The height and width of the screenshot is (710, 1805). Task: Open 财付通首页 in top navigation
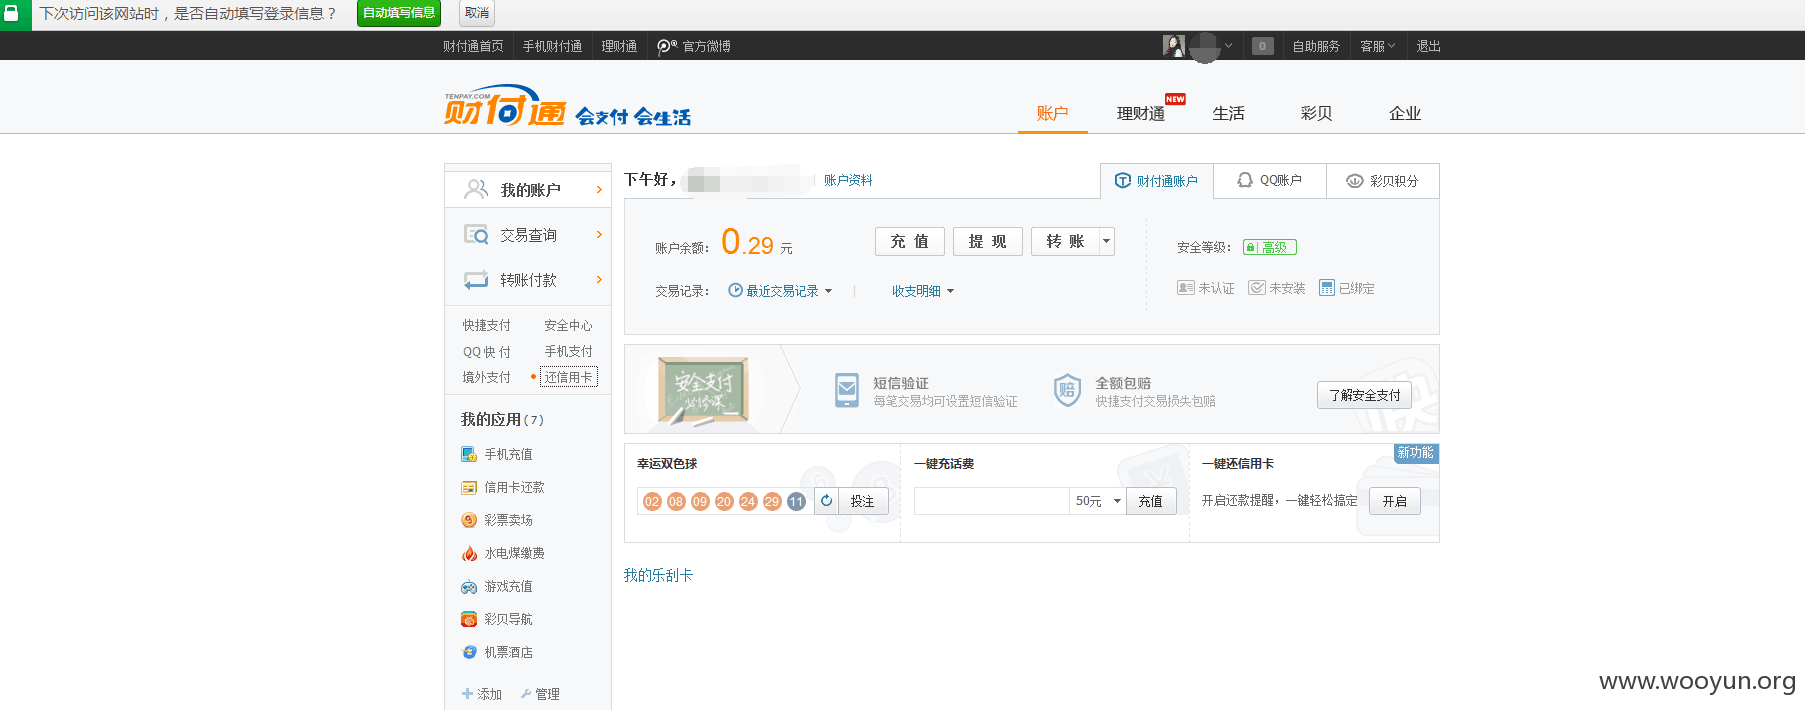click(x=473, y=46)
